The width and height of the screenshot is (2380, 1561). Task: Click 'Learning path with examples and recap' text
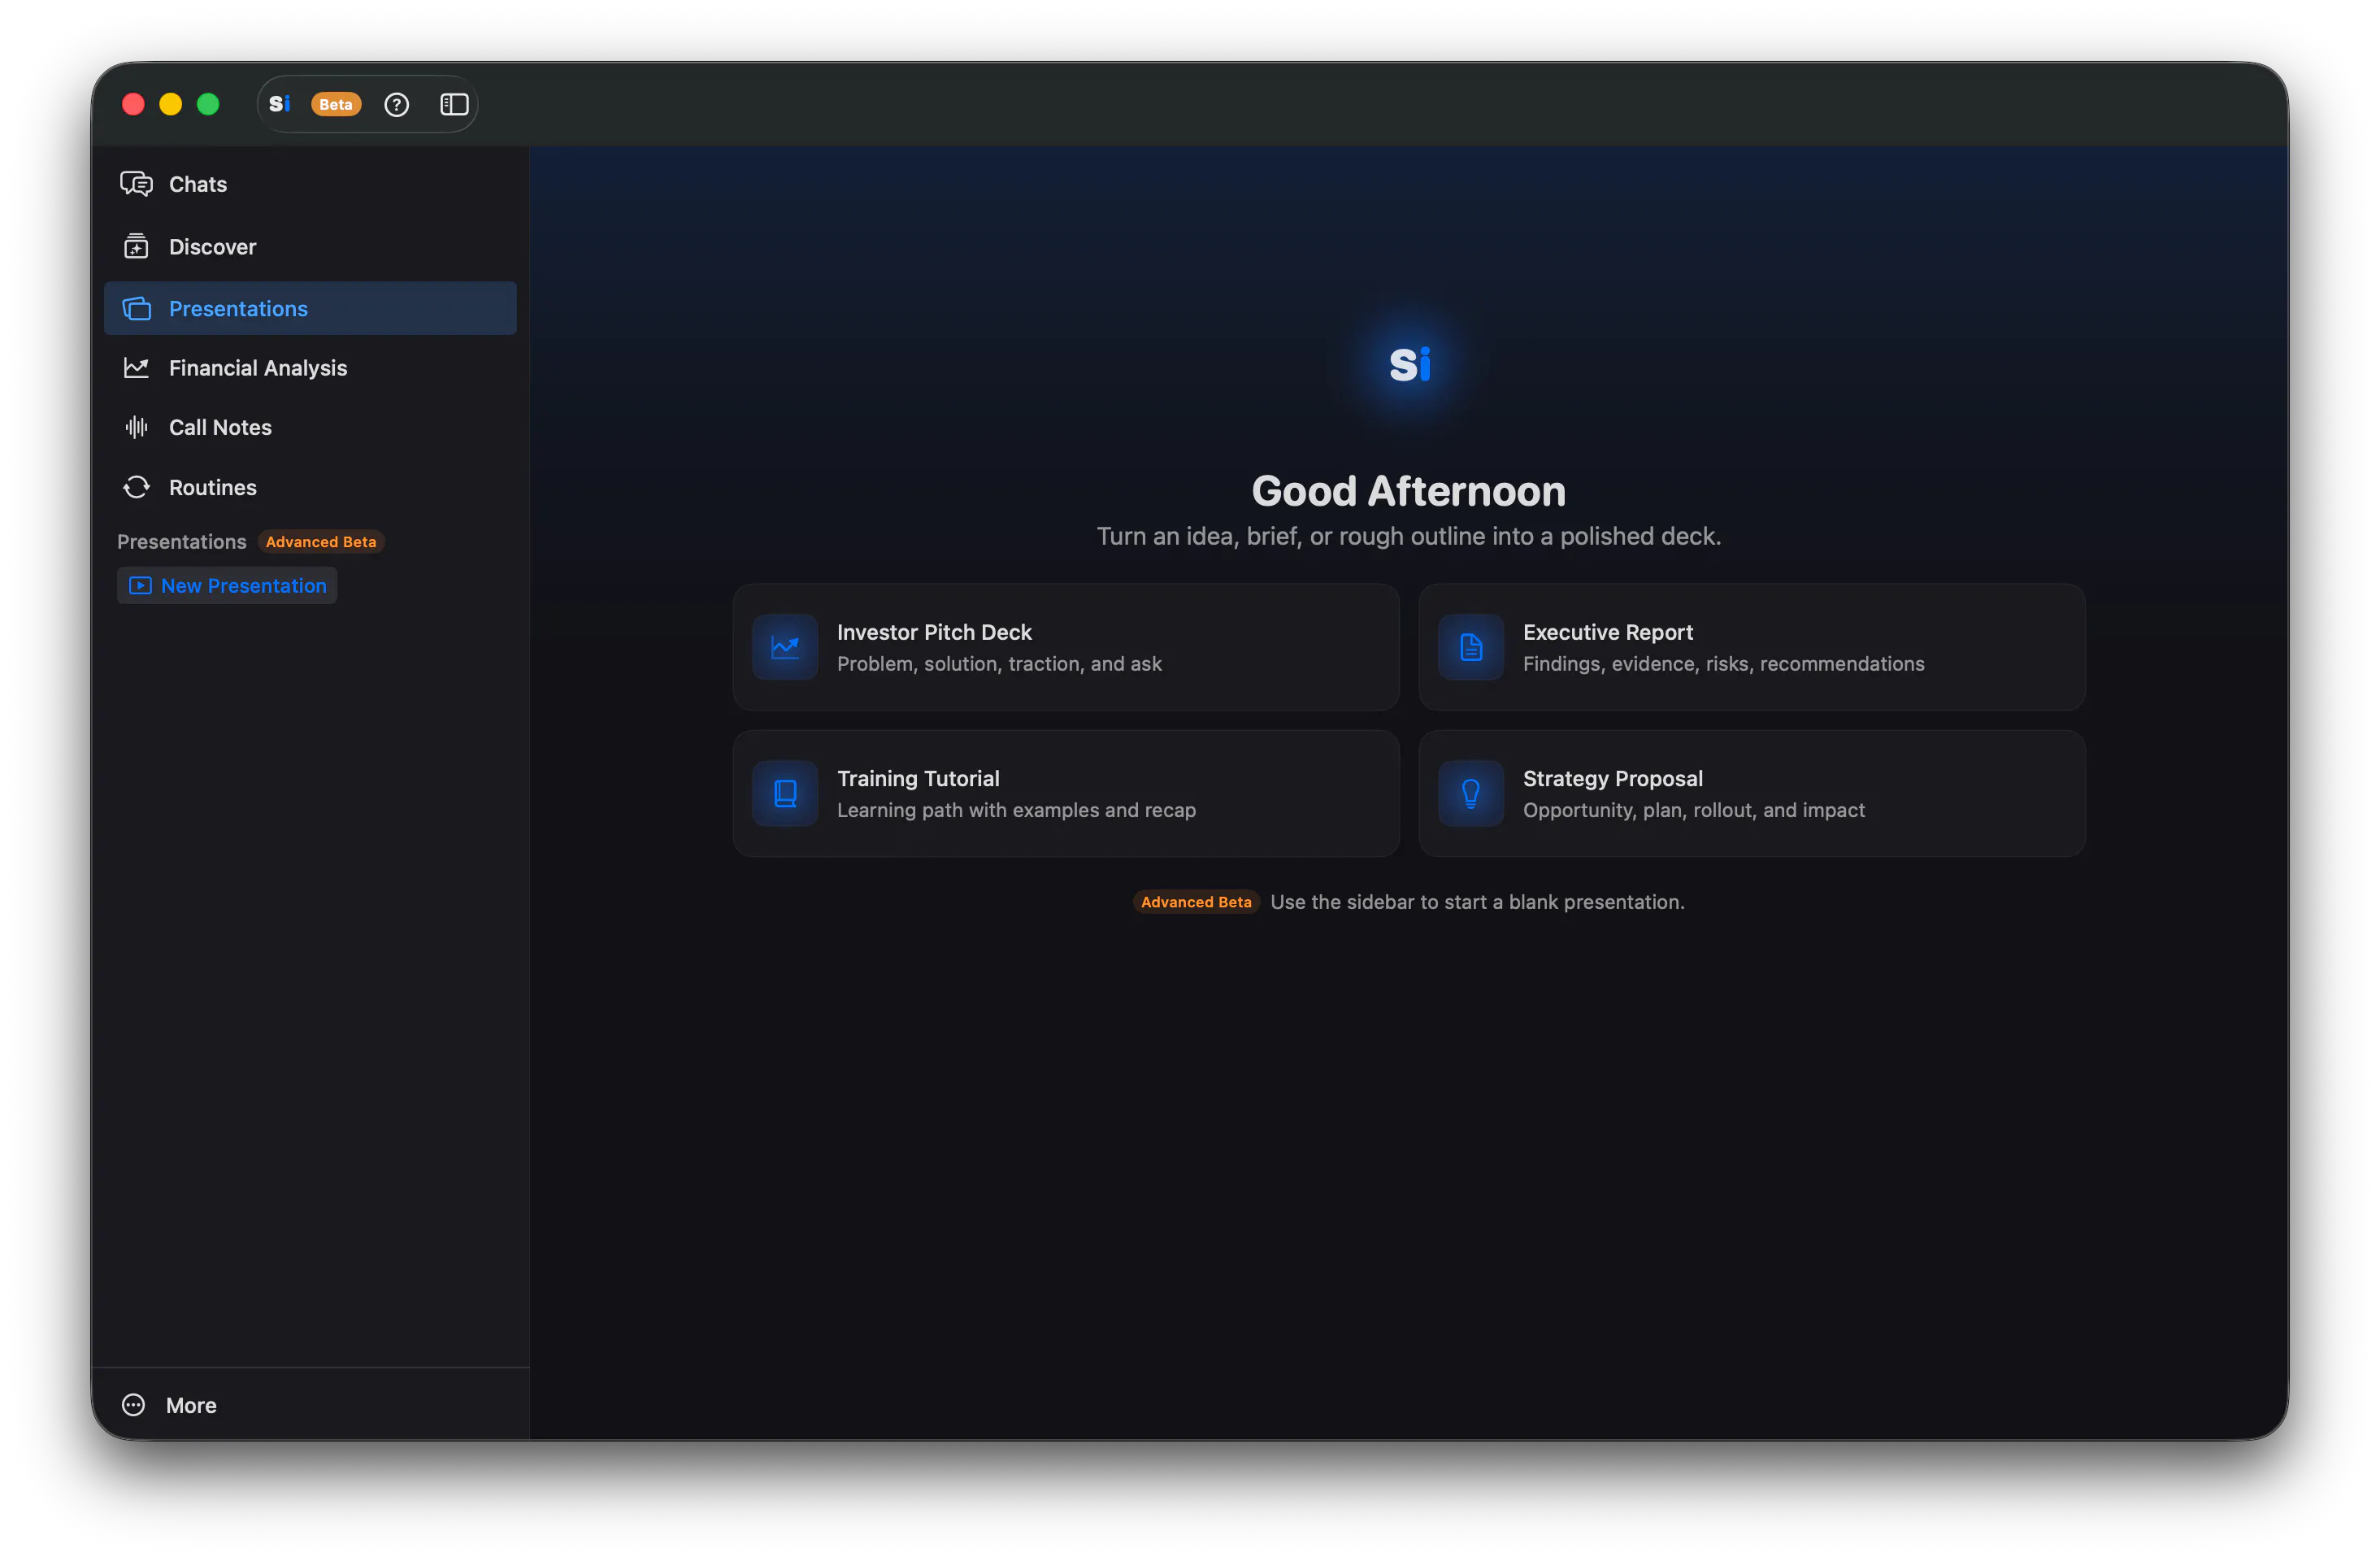click(x=1016, y=810)
